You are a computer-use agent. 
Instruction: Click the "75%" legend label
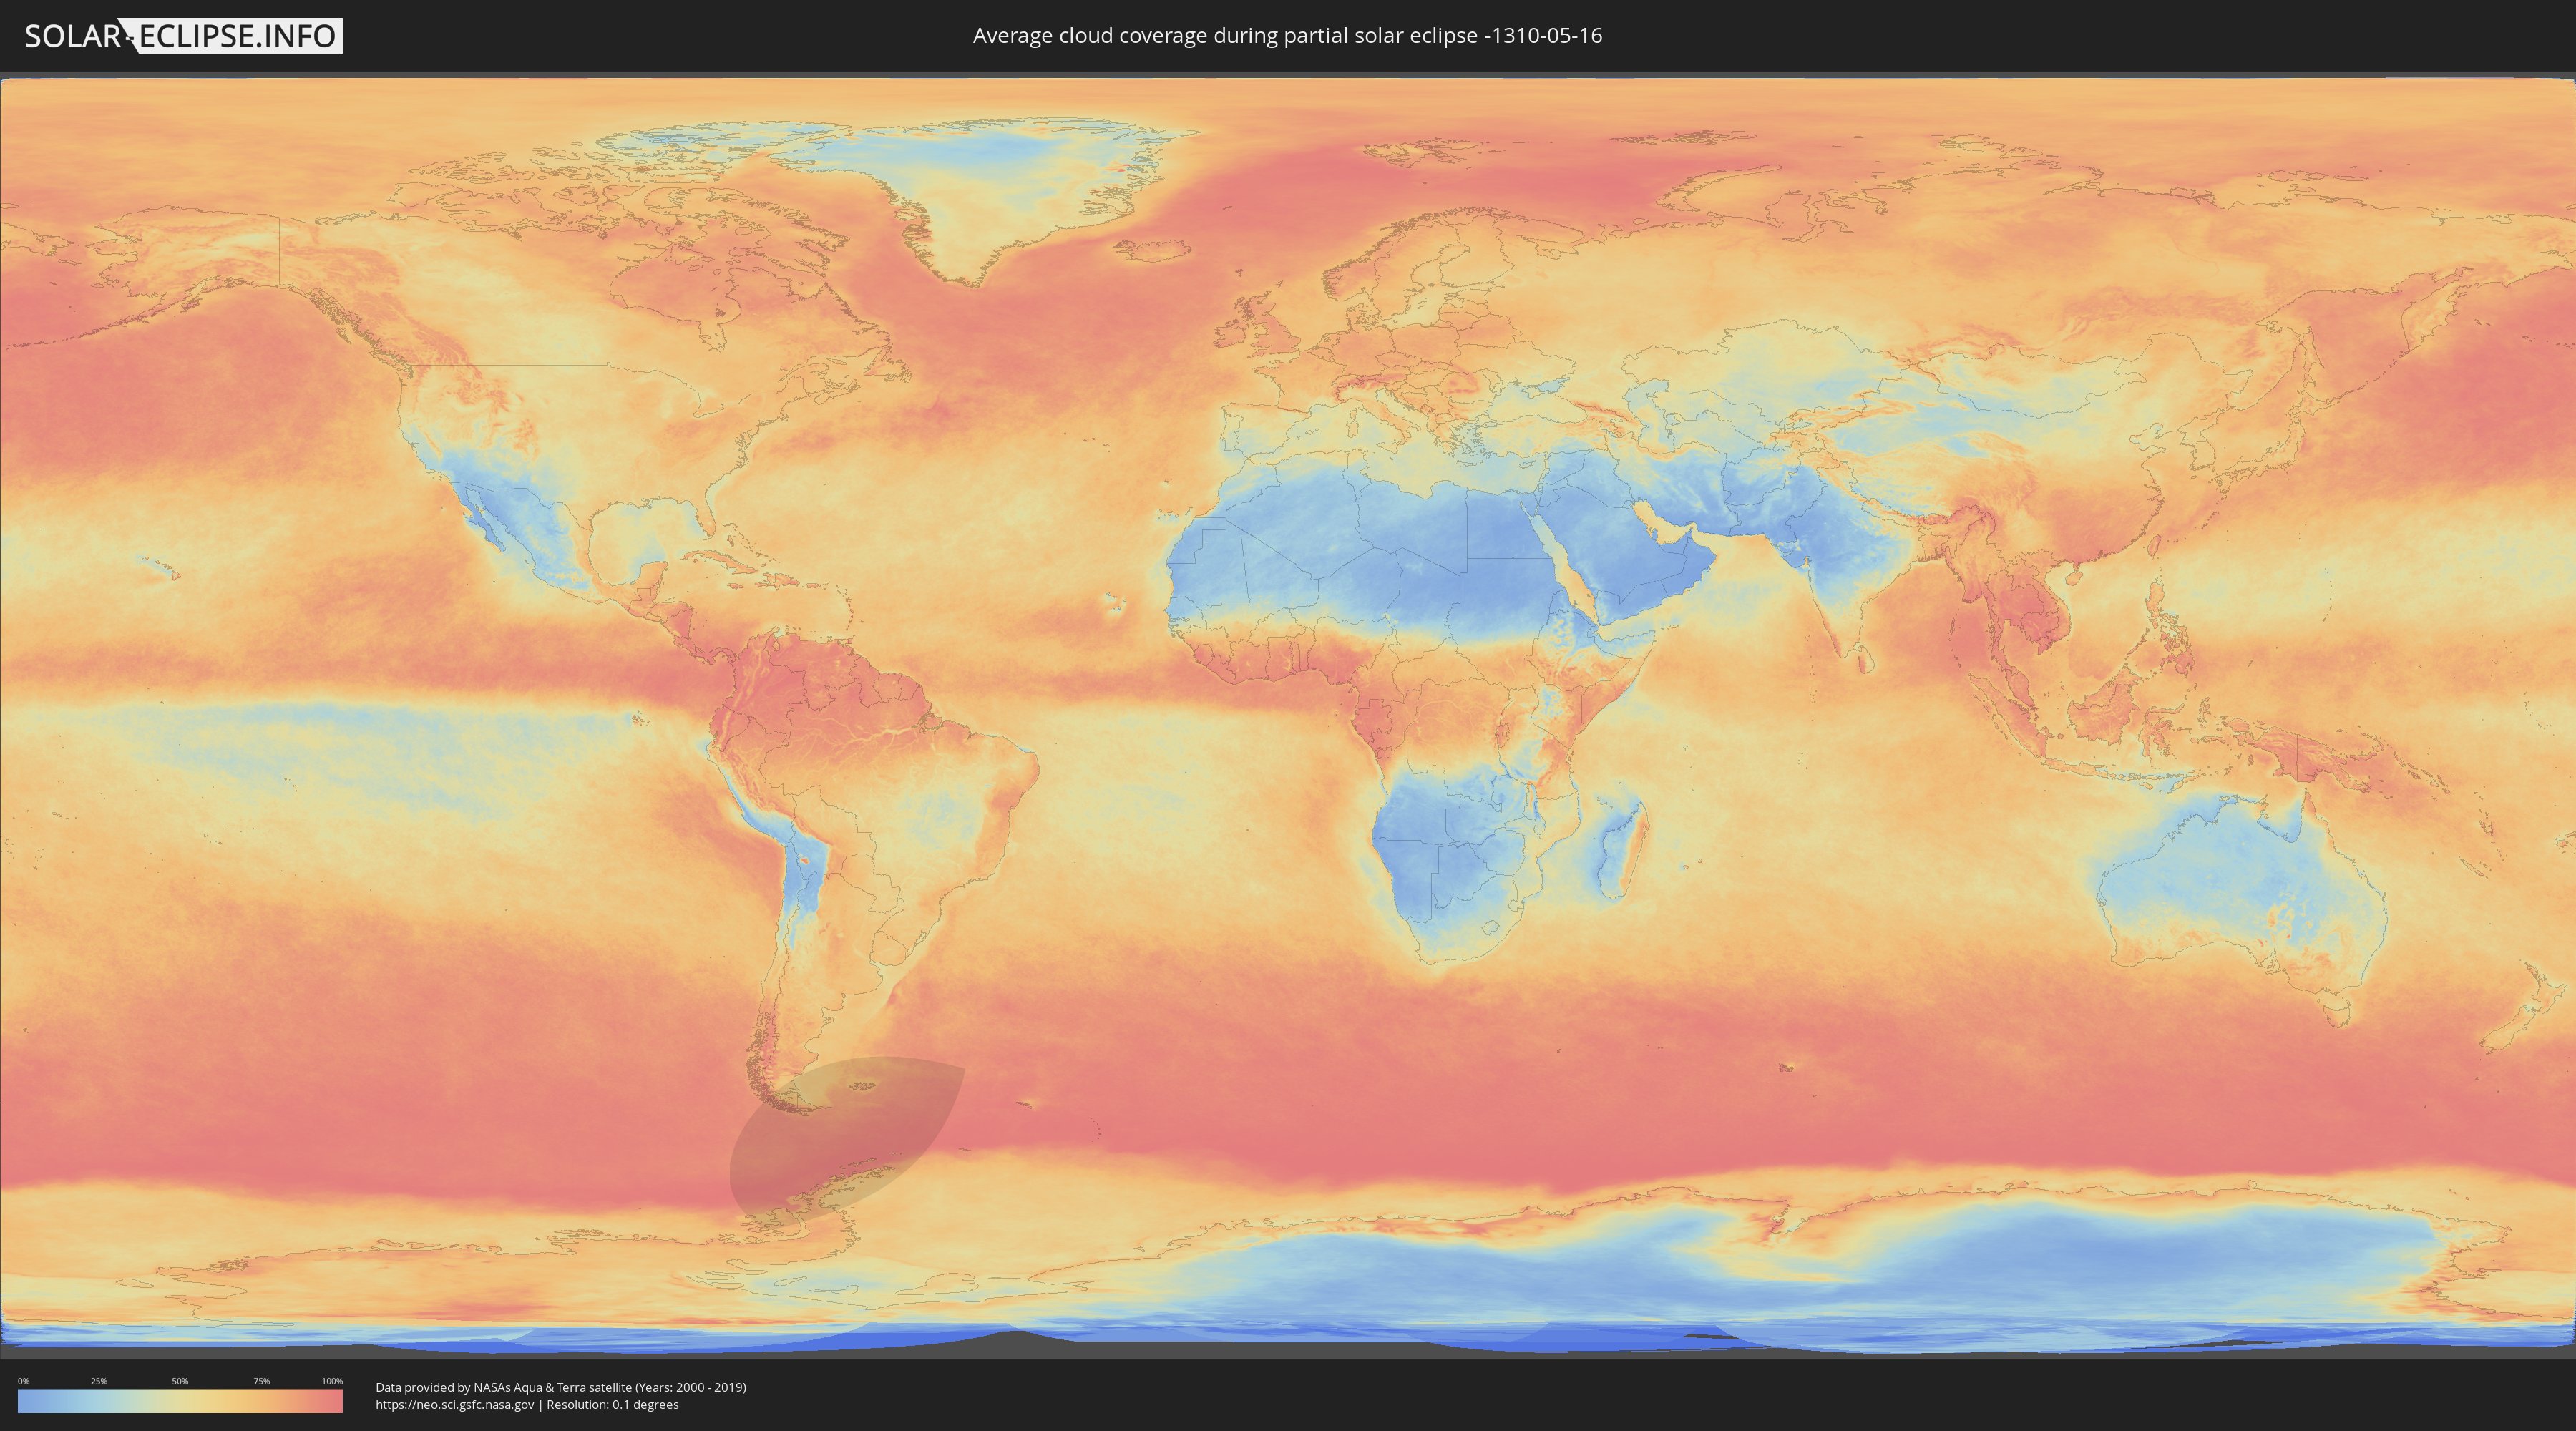coord(261,1381)
